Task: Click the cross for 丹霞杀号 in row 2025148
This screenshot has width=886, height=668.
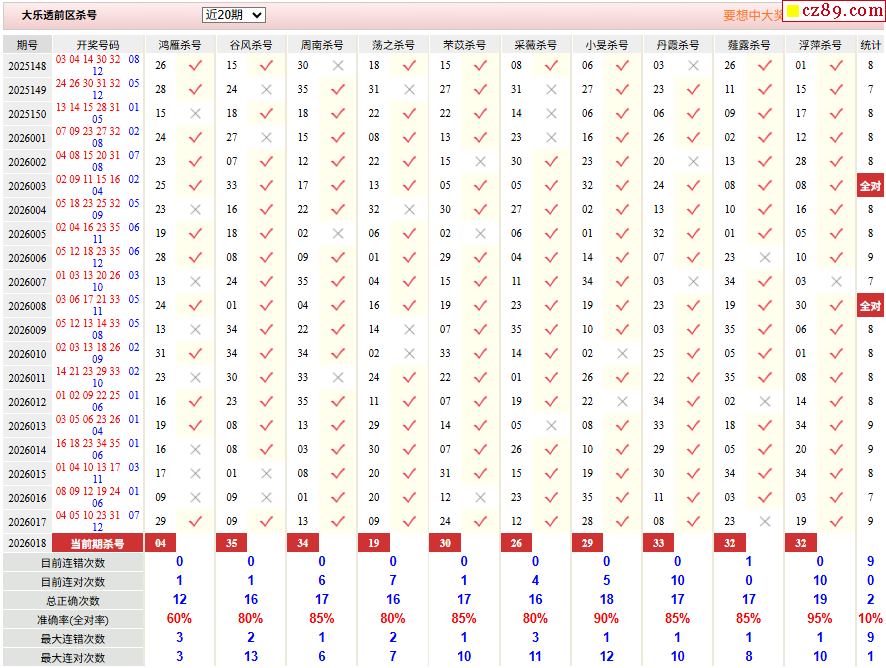Action: click(x=693, y=65)
